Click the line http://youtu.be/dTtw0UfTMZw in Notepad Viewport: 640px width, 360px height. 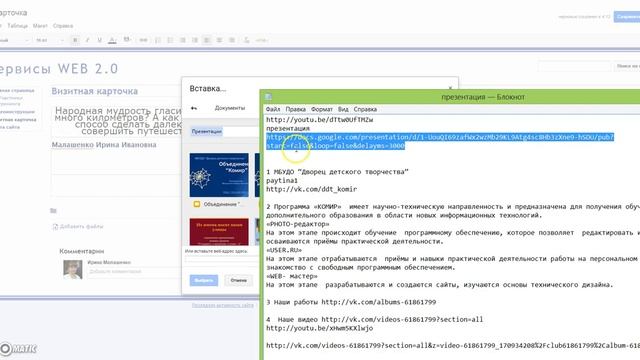[x=320, y=120]
